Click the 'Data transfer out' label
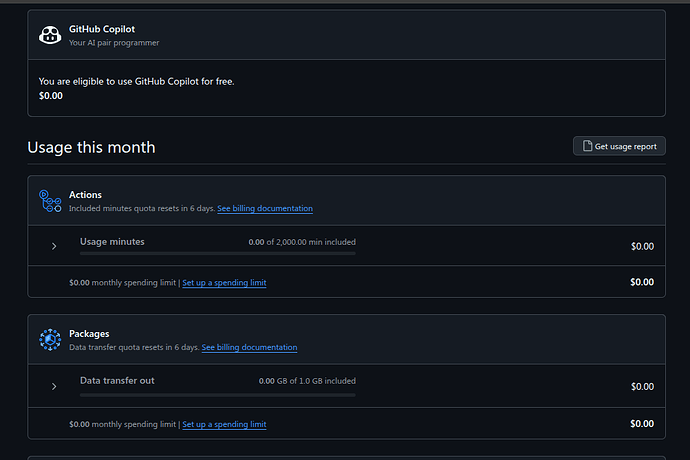Image resolution: width=690 pixels, height=460 pixels. click(117, 380)
